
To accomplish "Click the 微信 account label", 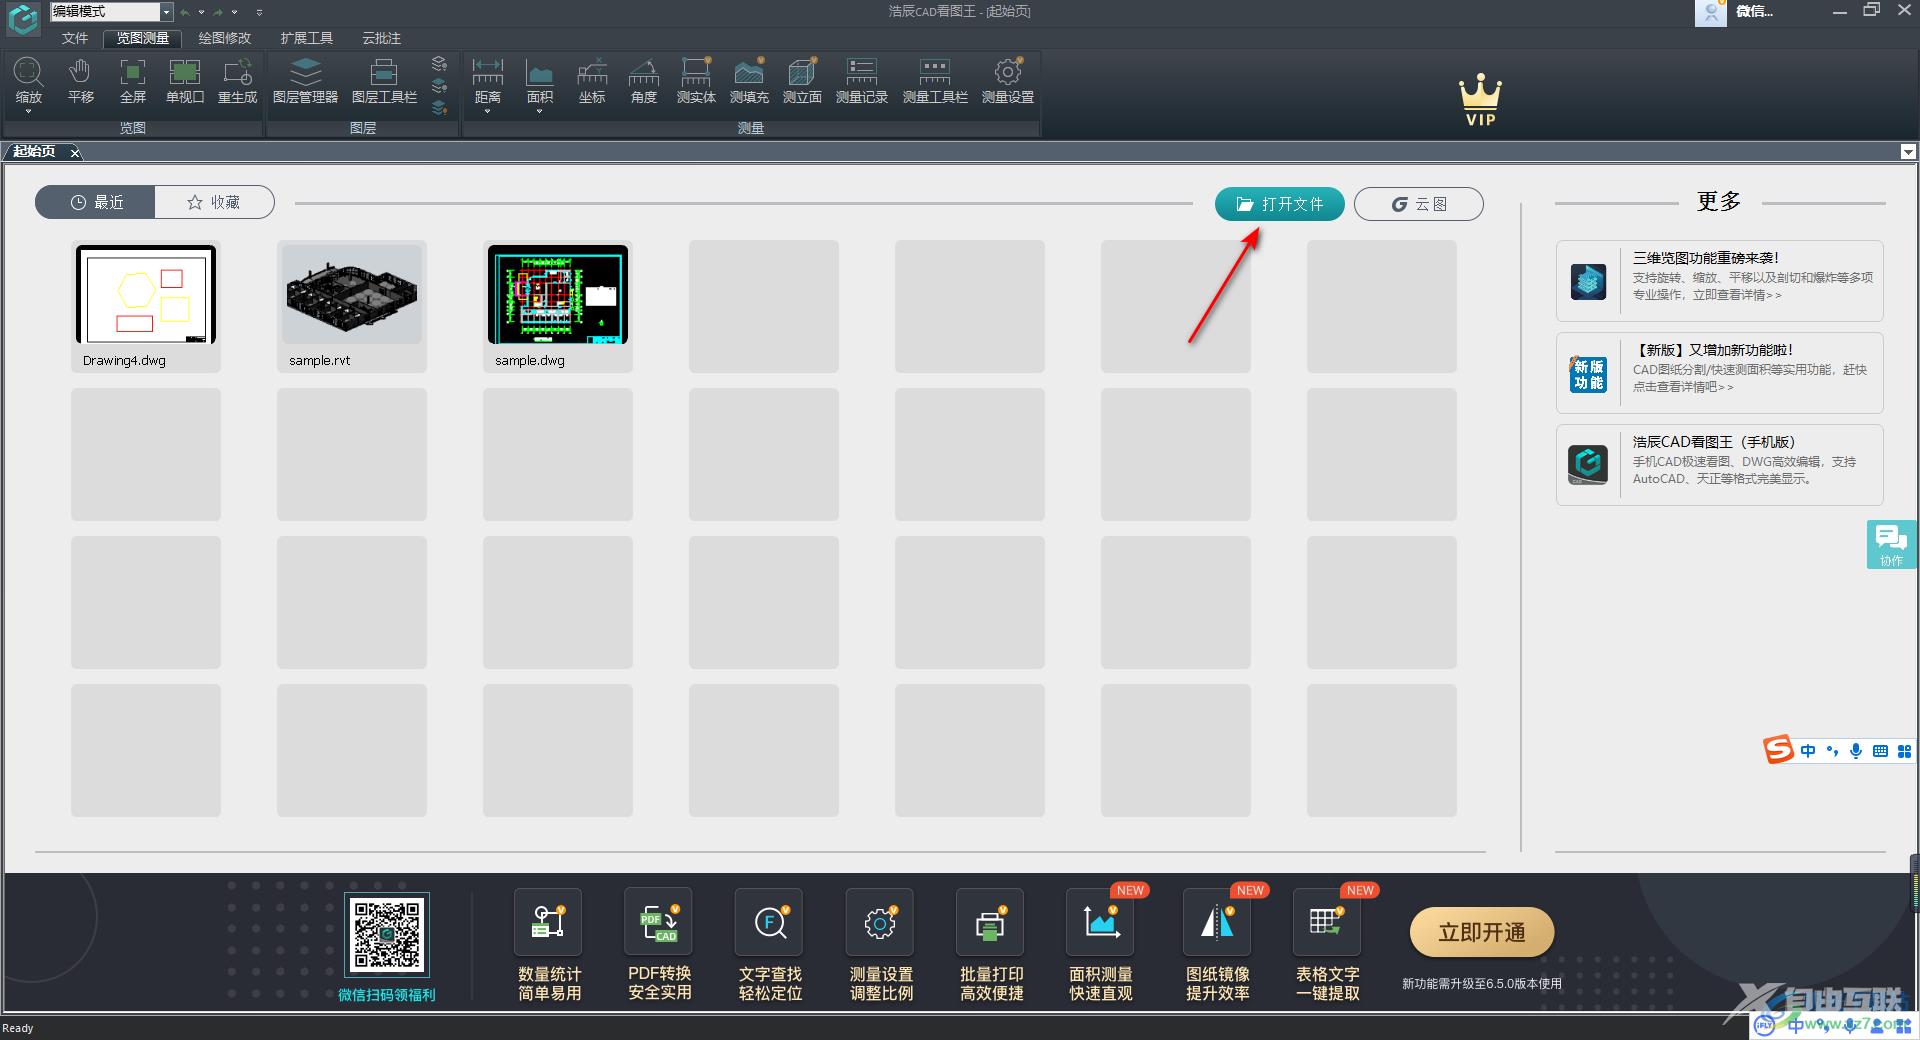I will [1754, 11].
